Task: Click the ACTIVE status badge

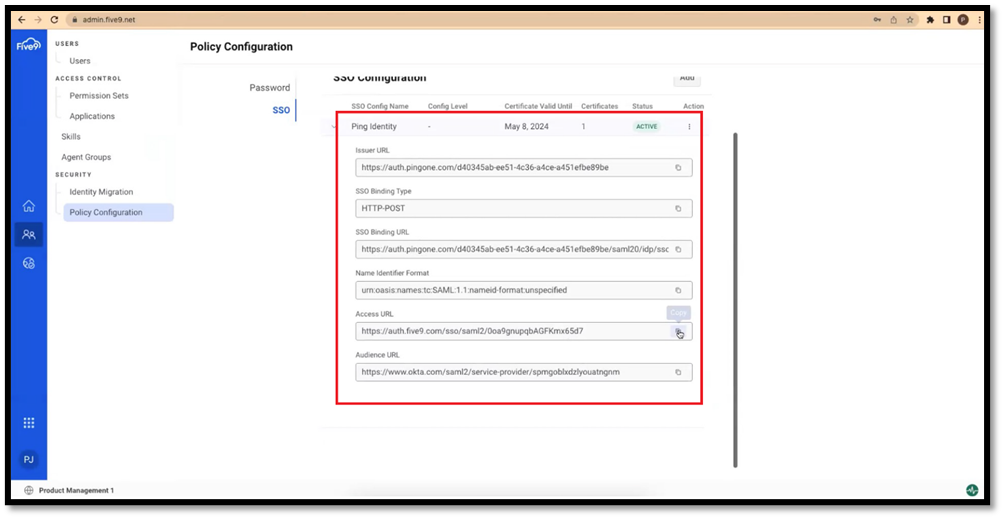Action: [x=646, y=127]
